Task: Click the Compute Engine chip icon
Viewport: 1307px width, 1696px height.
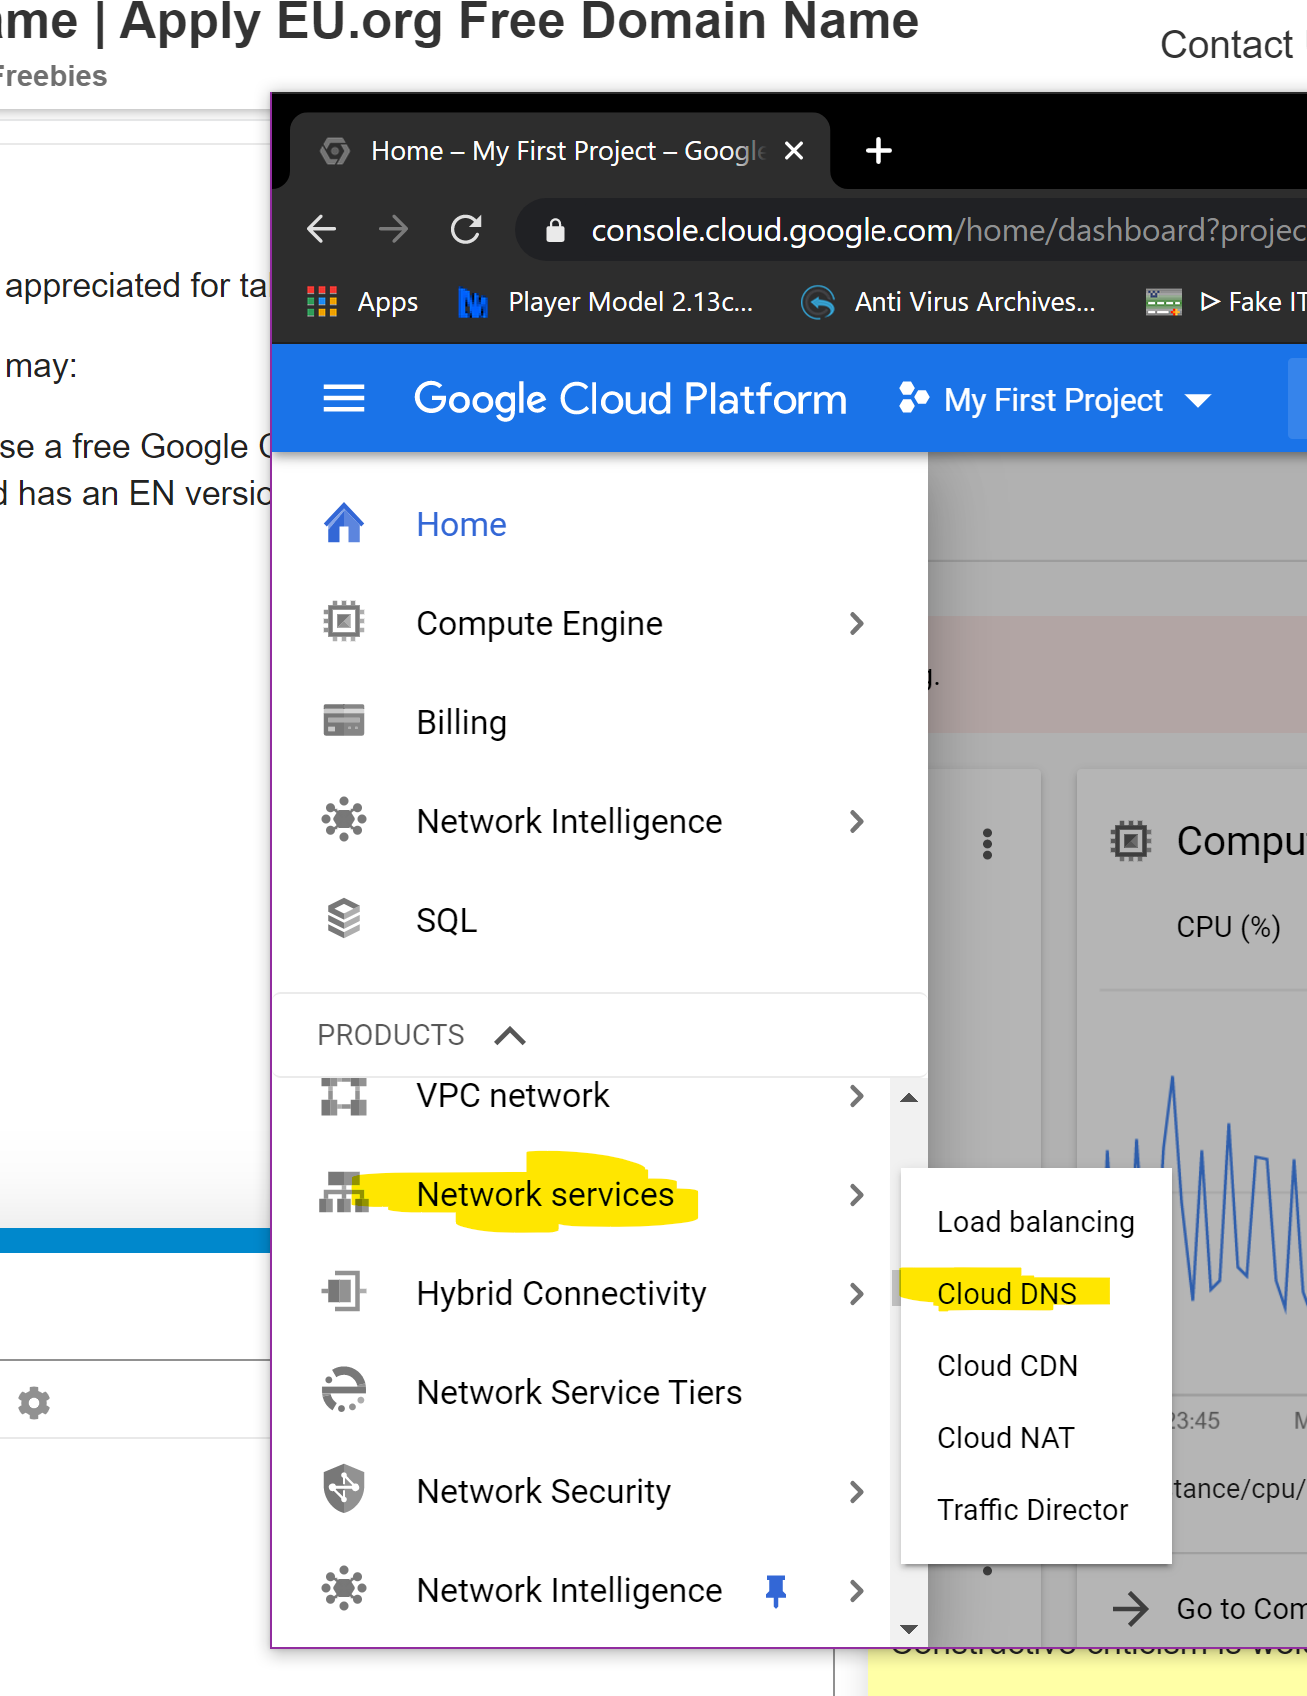Action: pos(343,621)
